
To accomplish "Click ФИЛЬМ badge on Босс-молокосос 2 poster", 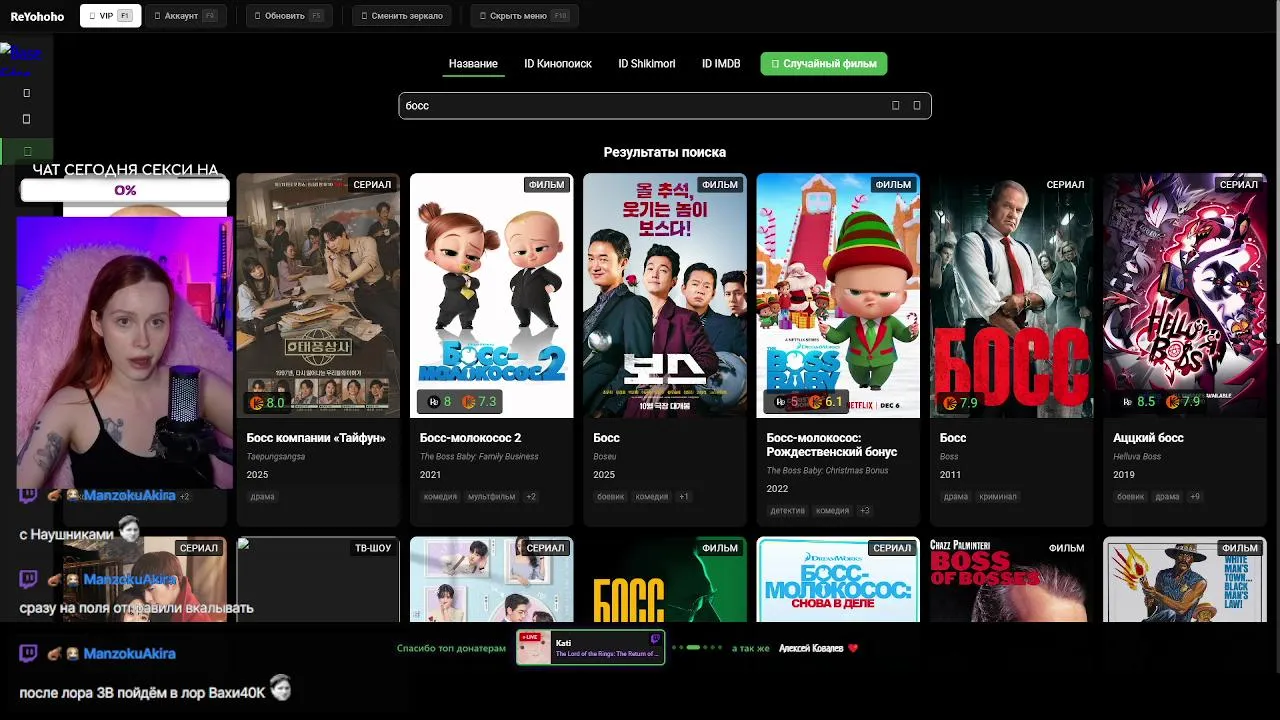I will pyautogui.click(x=547, y=185).
